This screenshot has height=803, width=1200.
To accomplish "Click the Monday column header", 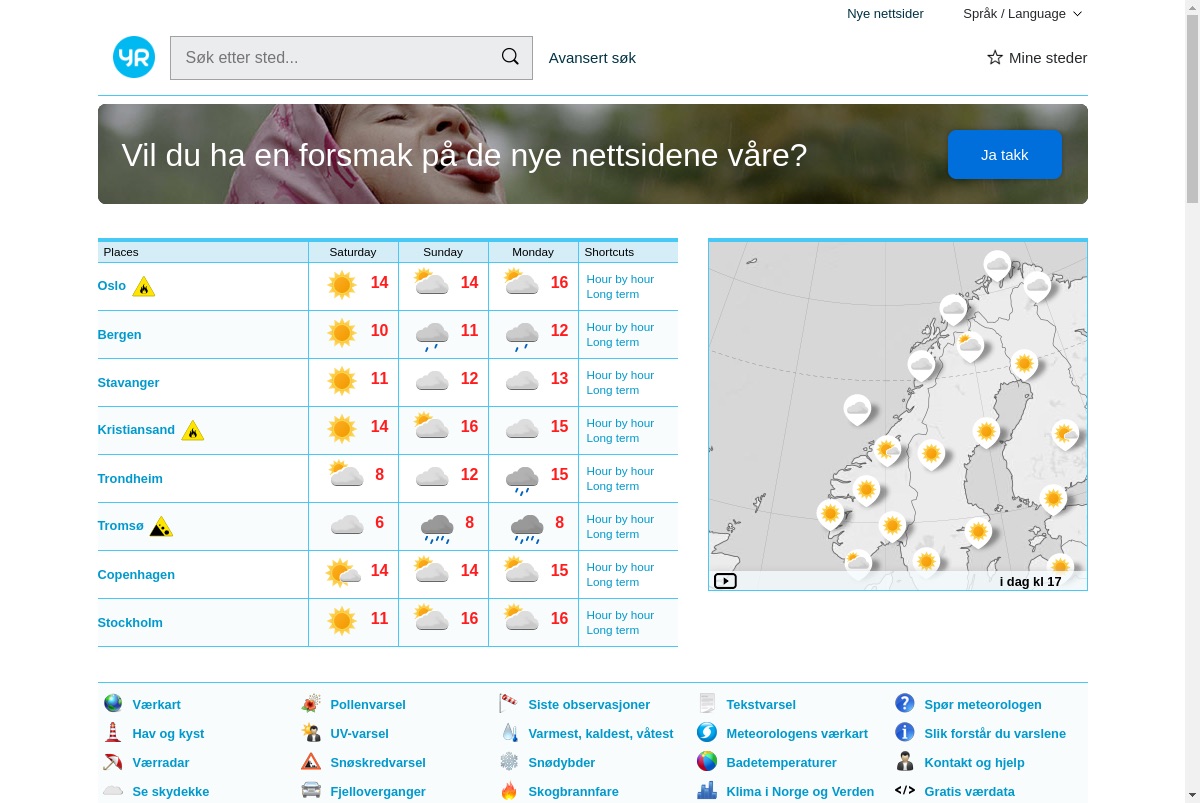I will click(533, 252).
